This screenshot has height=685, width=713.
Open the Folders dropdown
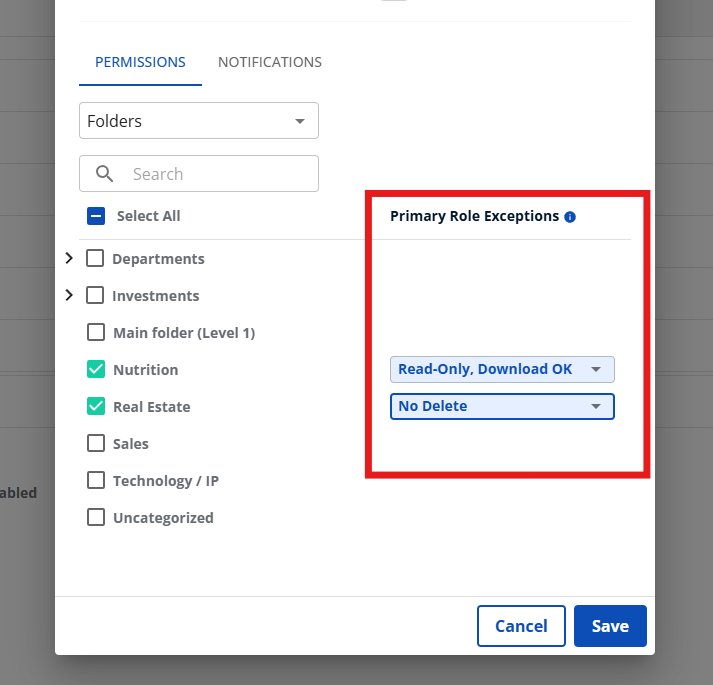click(x=198, y=121)
